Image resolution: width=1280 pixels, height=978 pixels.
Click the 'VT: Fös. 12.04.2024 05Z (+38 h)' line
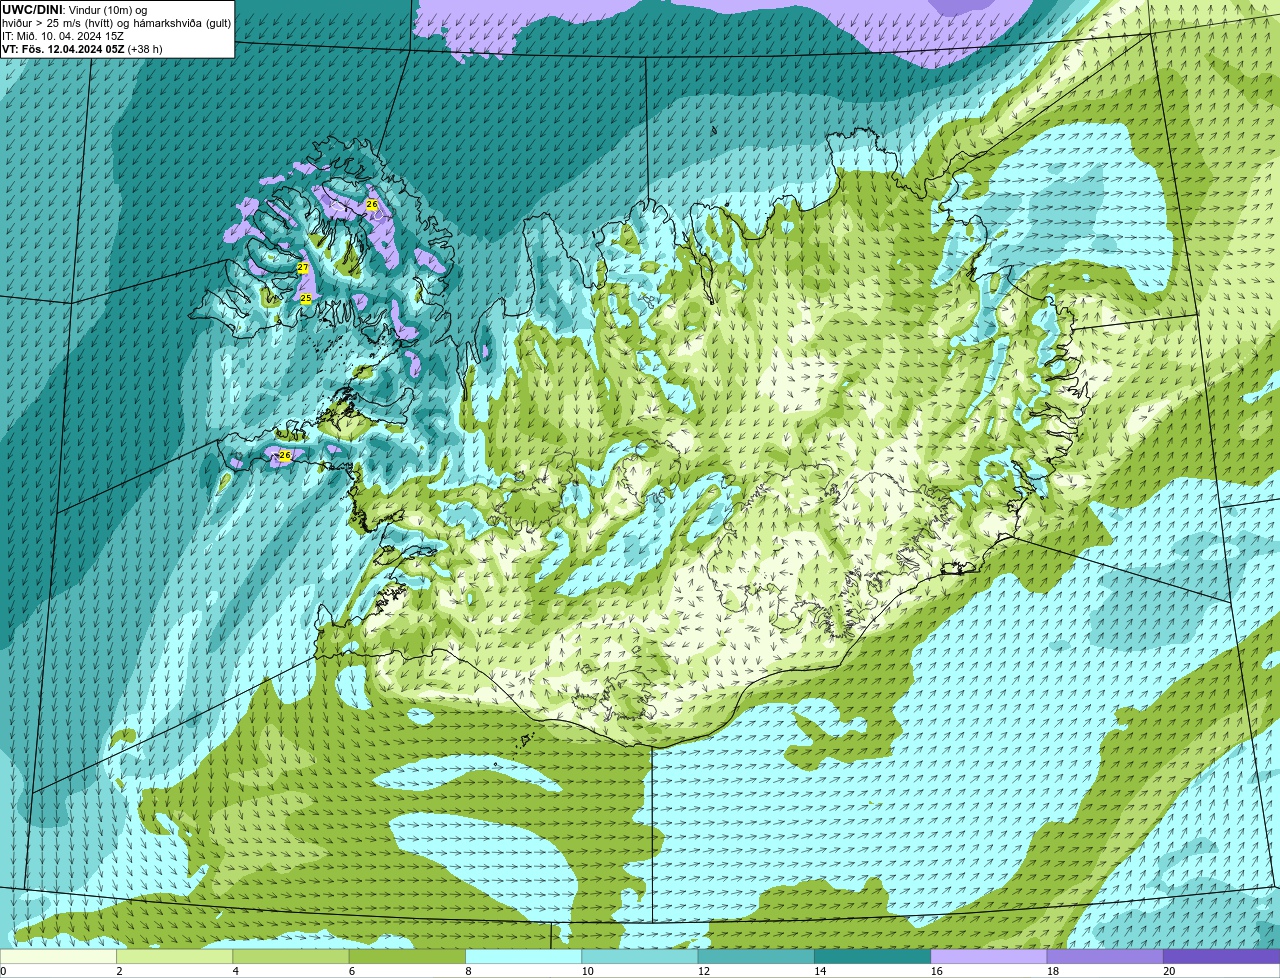tap(82, 49)
